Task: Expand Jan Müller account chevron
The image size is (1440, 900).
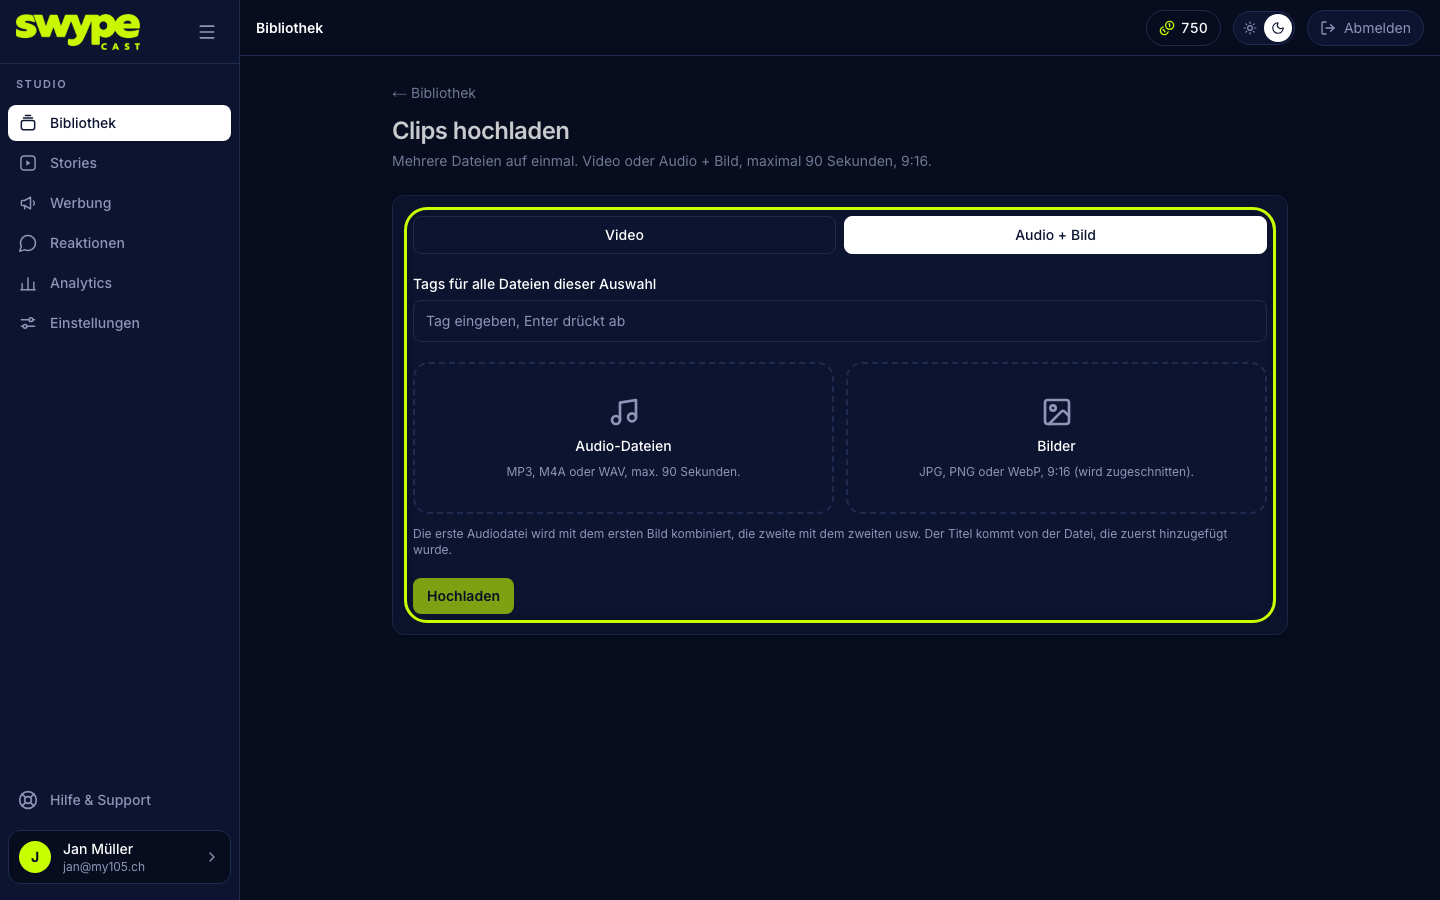Action: (x=212, y=857)
